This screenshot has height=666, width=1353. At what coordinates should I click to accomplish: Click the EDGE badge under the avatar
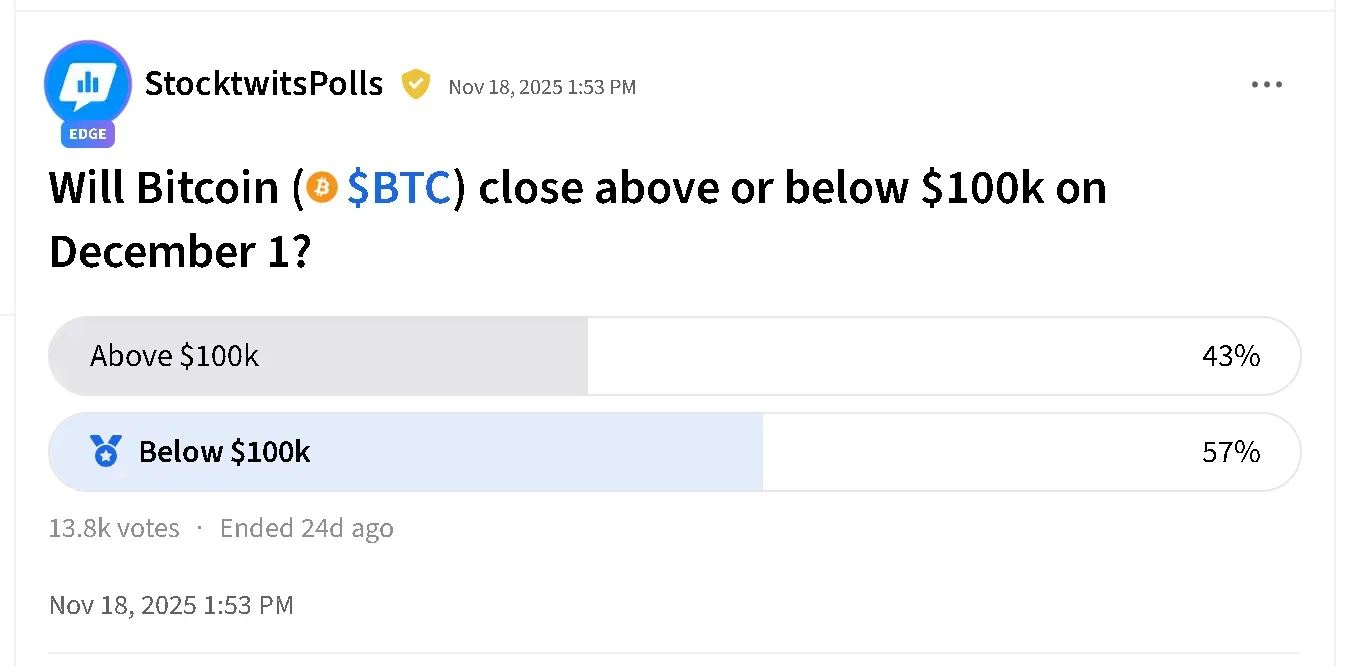coord(88,134)
